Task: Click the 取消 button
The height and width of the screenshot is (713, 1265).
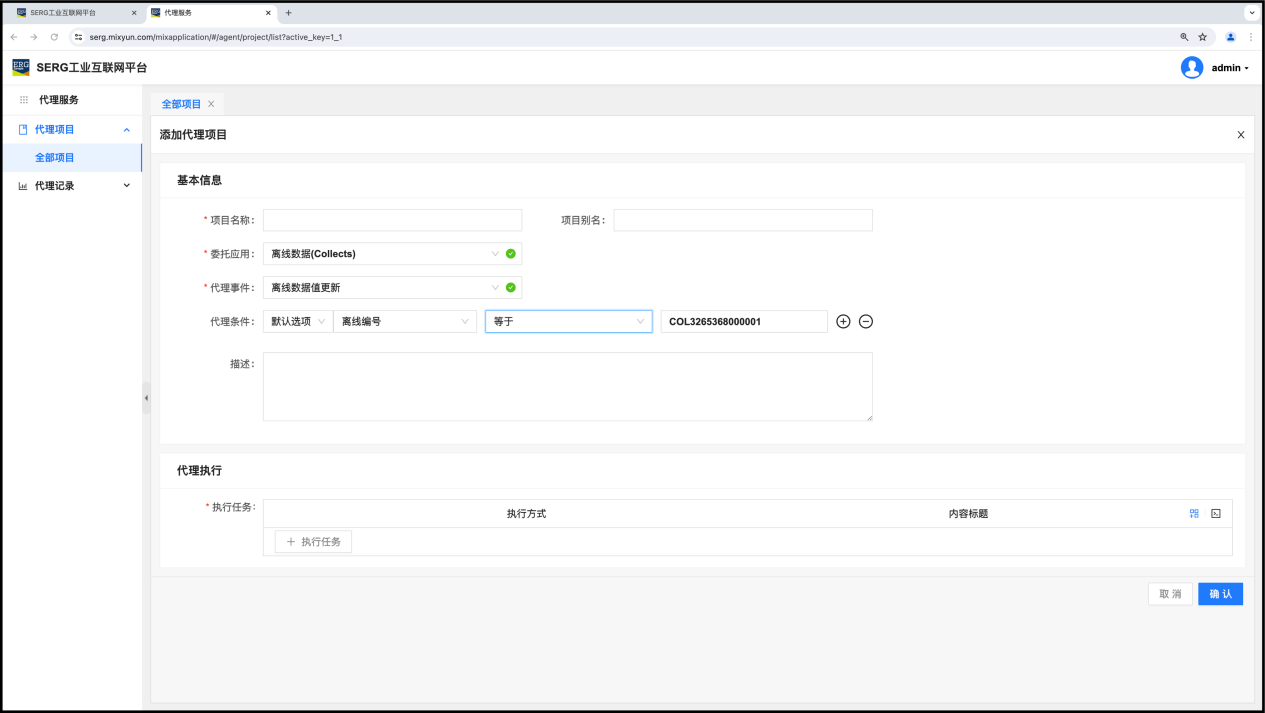Action: point(1170,594)
